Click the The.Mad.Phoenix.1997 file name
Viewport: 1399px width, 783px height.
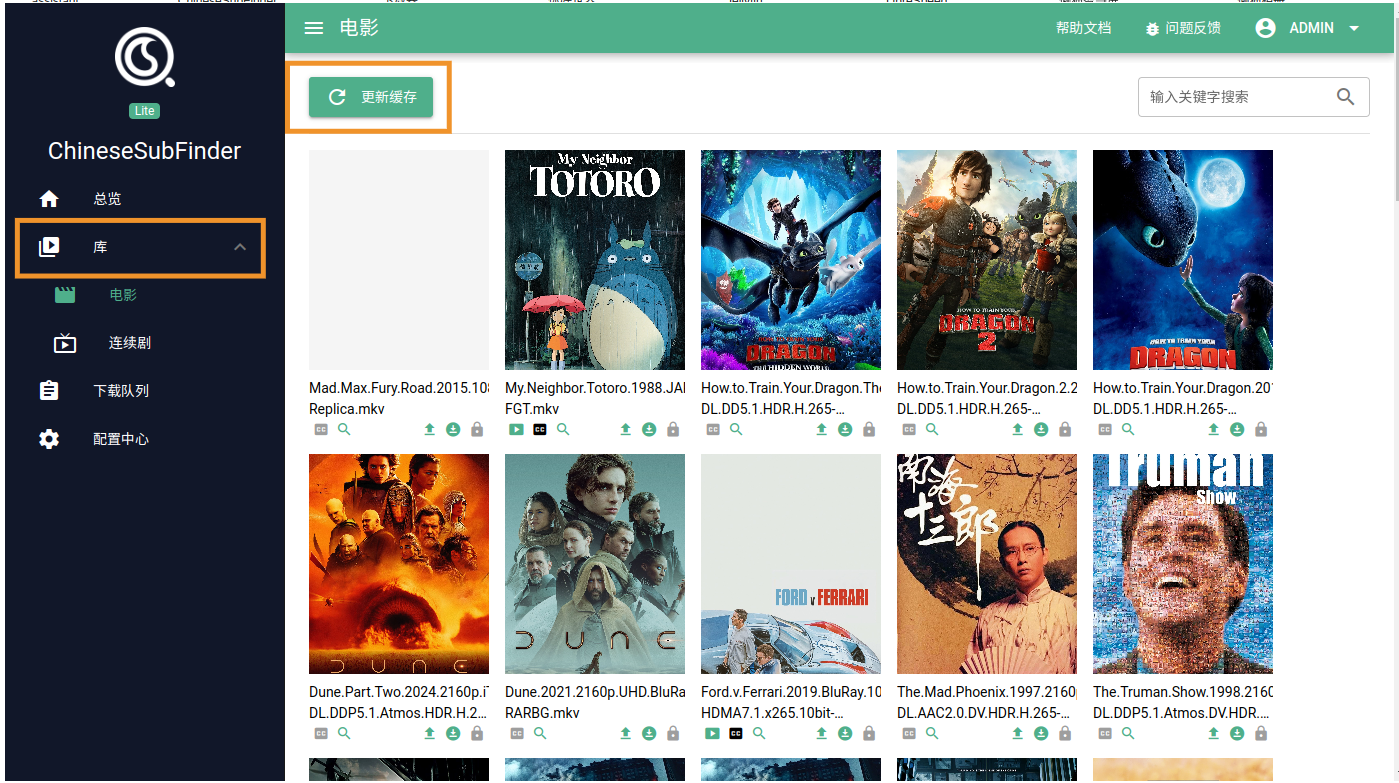click(987, 702)
